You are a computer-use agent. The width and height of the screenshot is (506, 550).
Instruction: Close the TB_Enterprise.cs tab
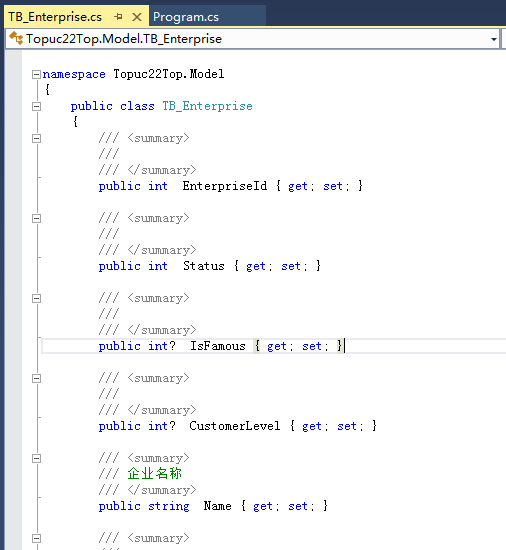(137, 16)
